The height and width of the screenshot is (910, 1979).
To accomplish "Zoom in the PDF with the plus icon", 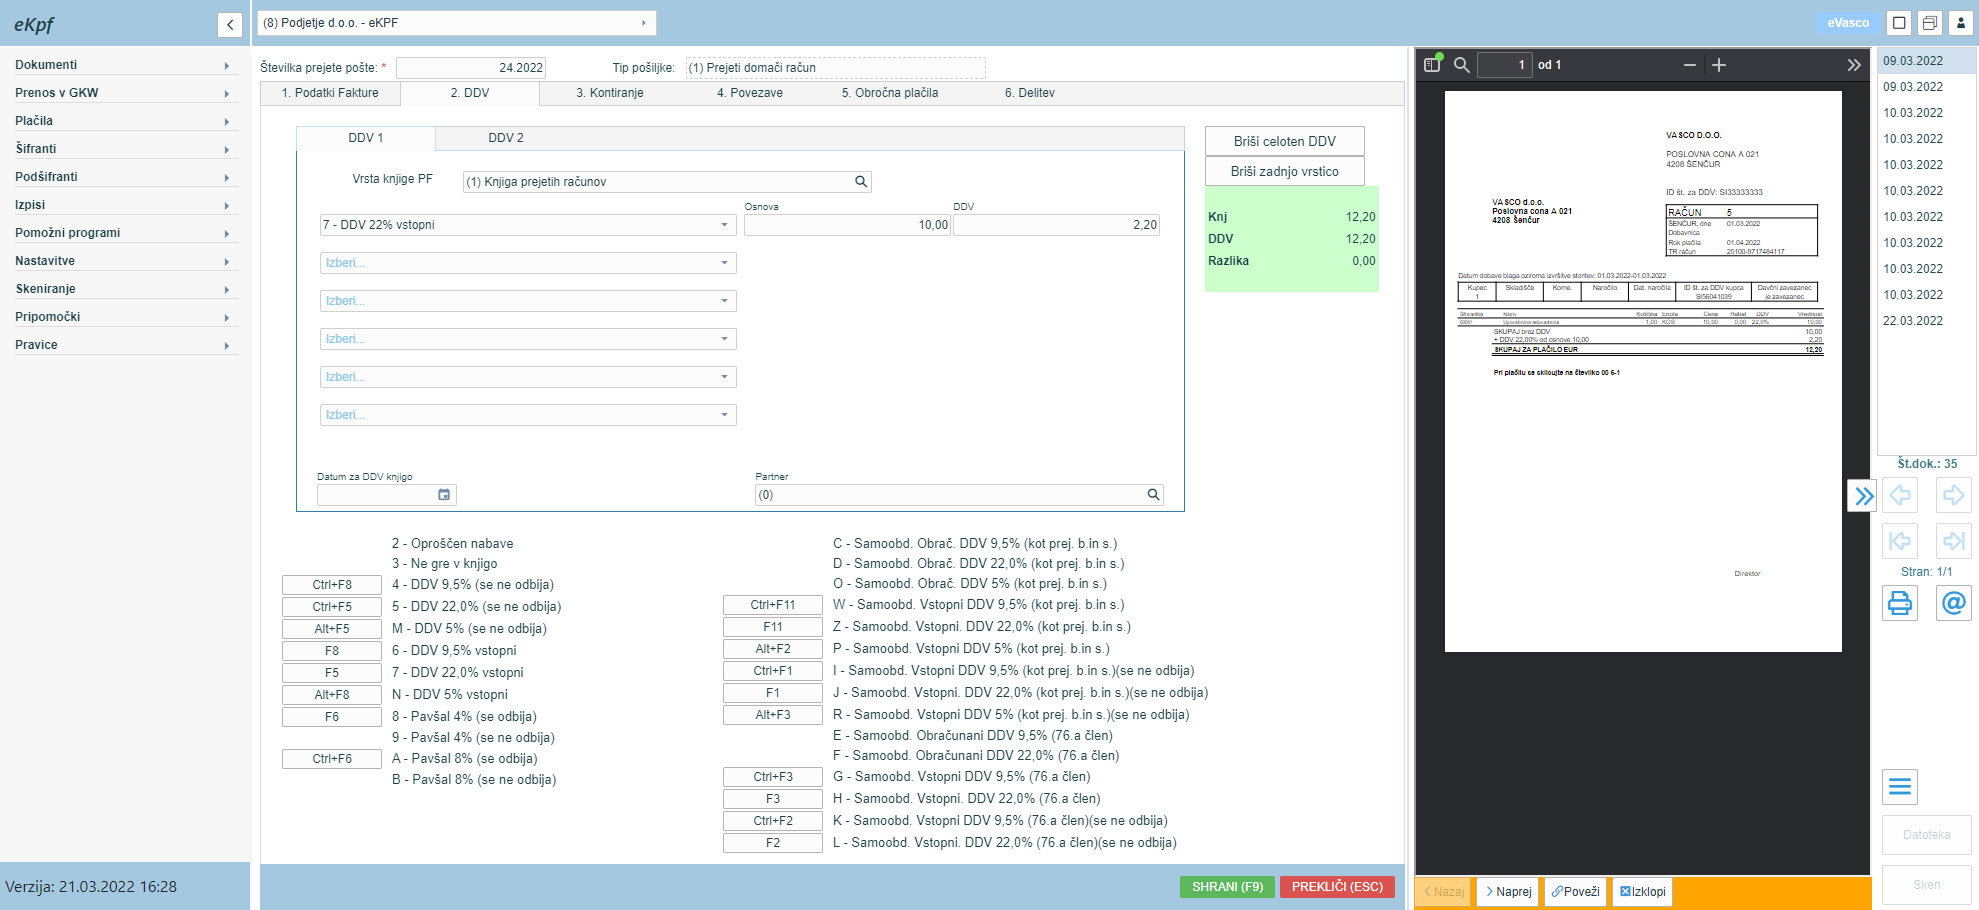I will 1719,65.
